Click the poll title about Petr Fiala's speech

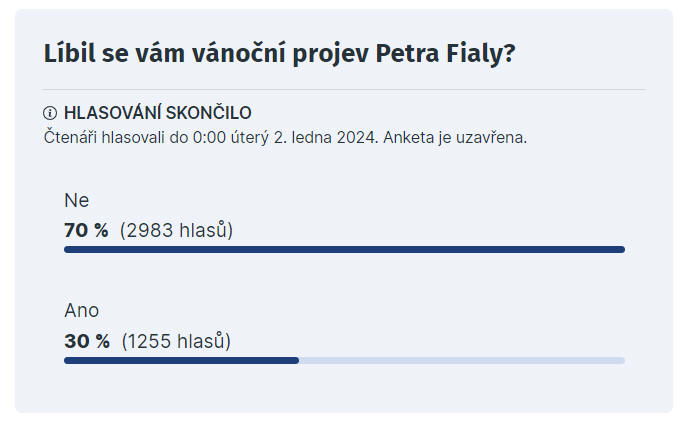pyautogui.click(x=280, y=54)
